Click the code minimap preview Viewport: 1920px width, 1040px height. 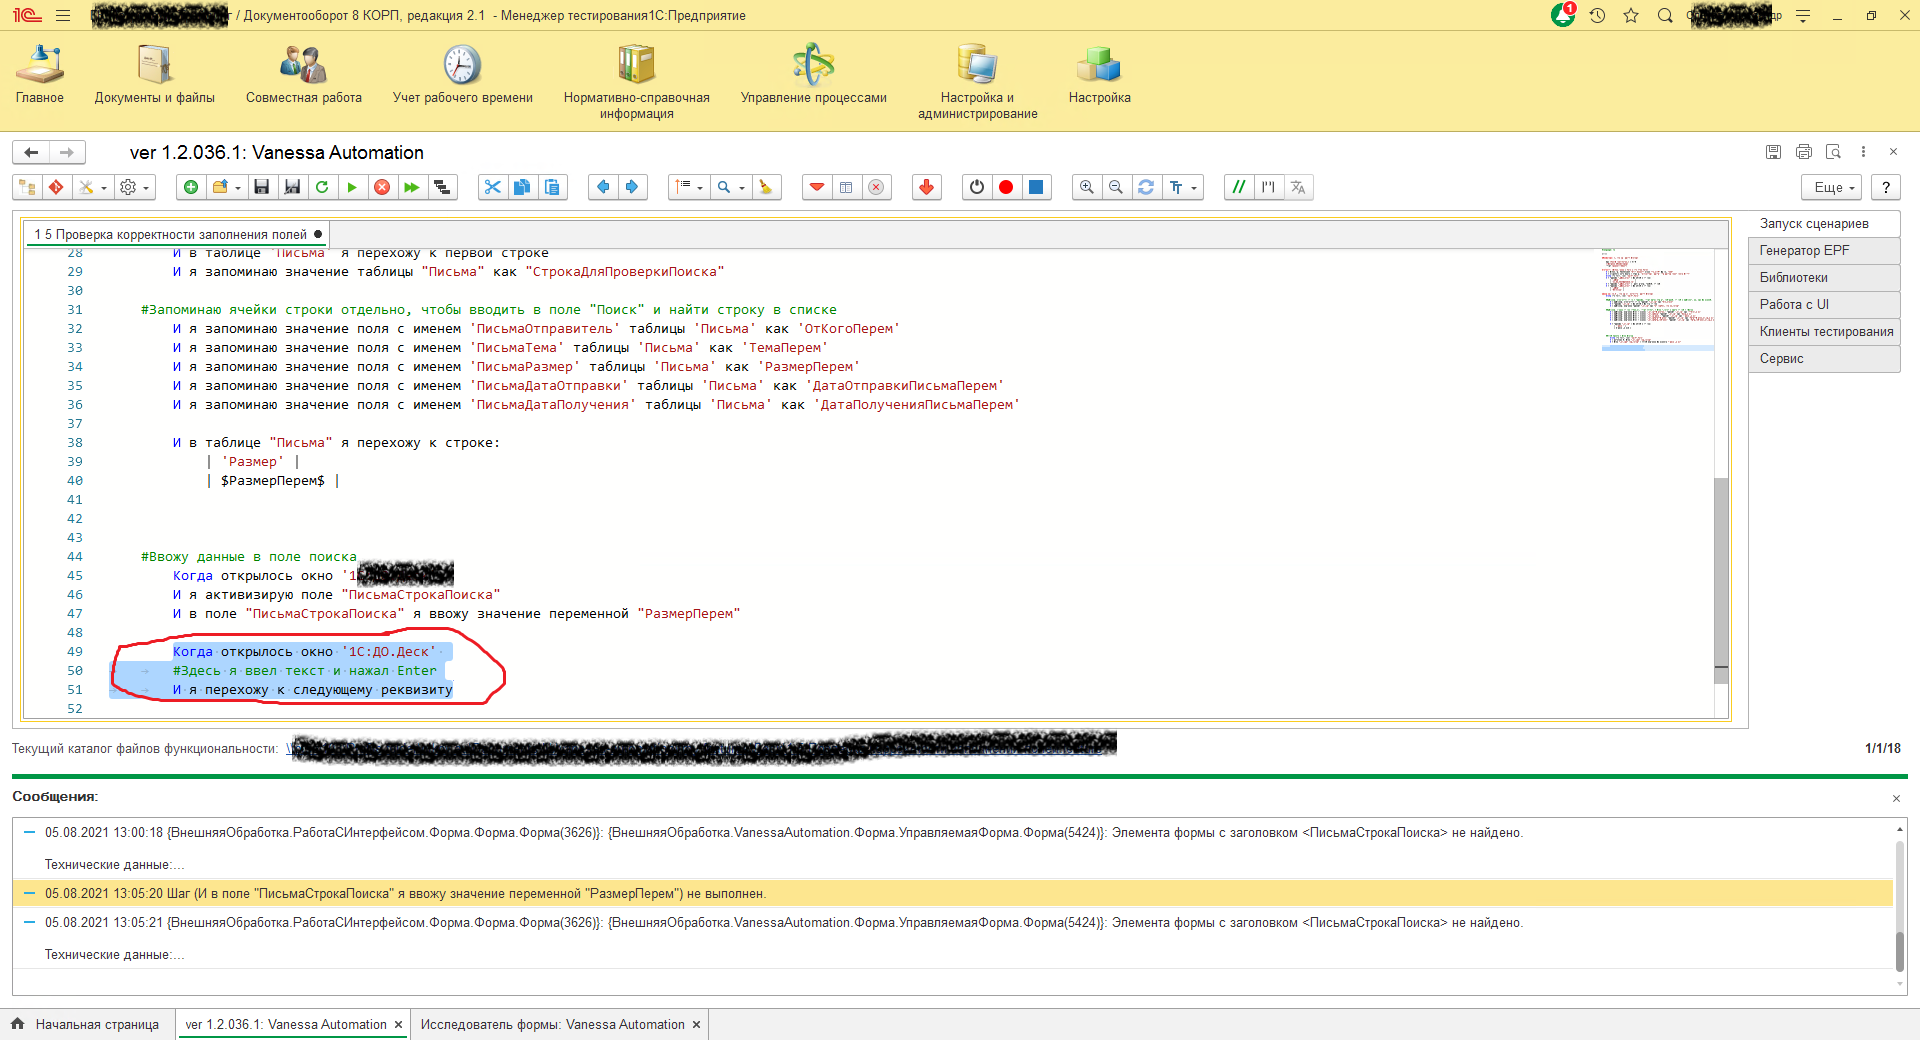tap(1657, 298)
